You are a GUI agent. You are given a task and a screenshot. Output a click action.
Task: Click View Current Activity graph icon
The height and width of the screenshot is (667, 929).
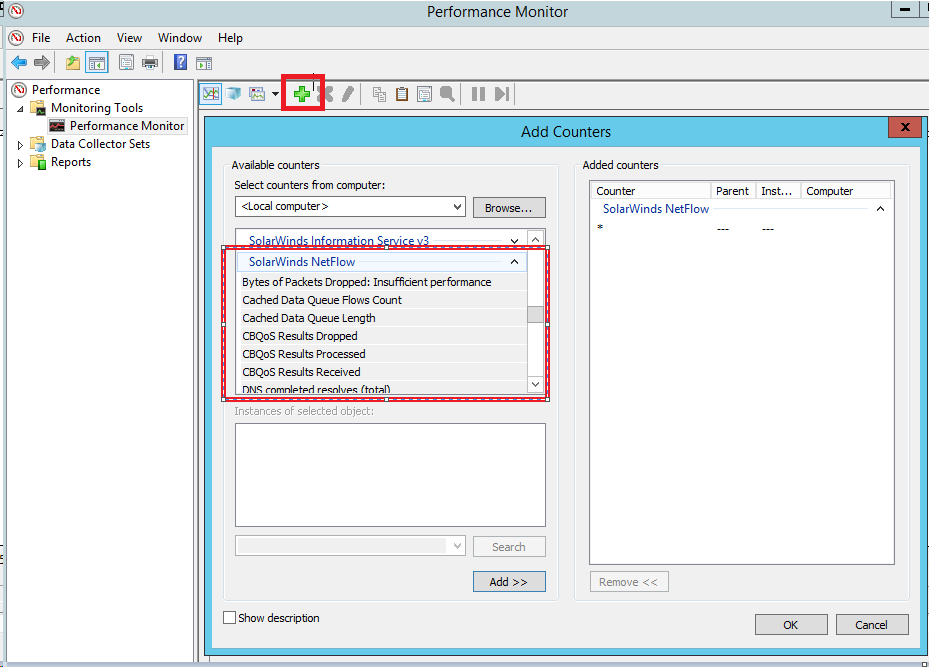point(210,94)
